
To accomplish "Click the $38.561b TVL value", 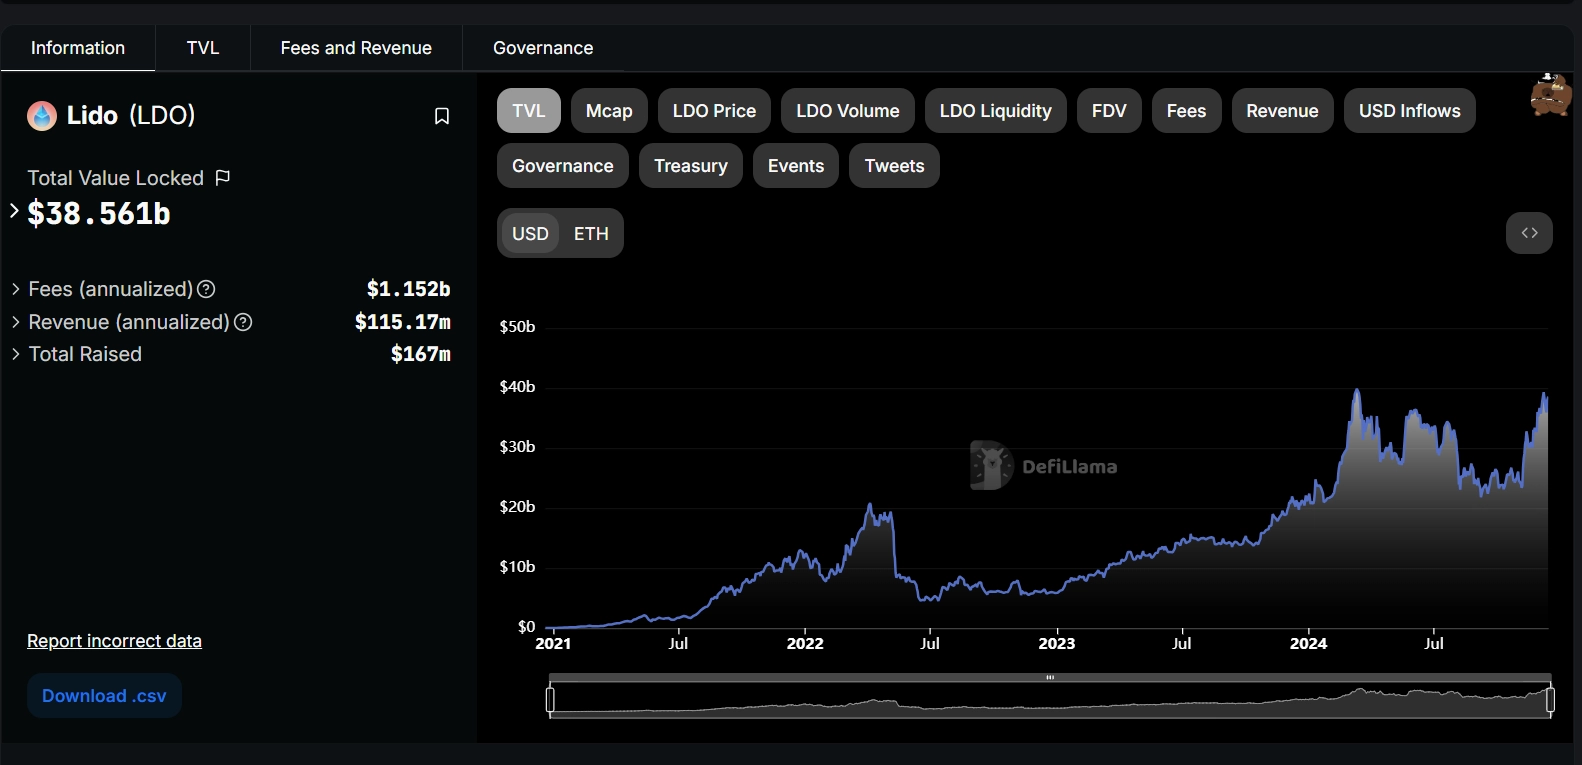I will 99,213.
